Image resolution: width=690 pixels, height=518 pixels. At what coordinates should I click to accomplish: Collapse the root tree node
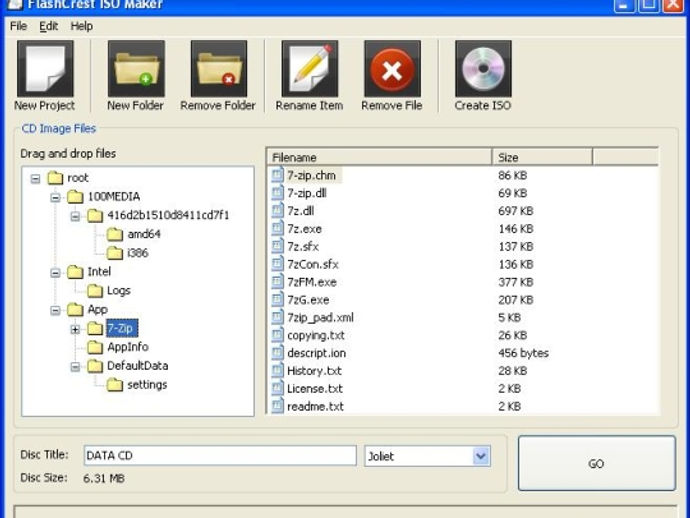point(36,179)
